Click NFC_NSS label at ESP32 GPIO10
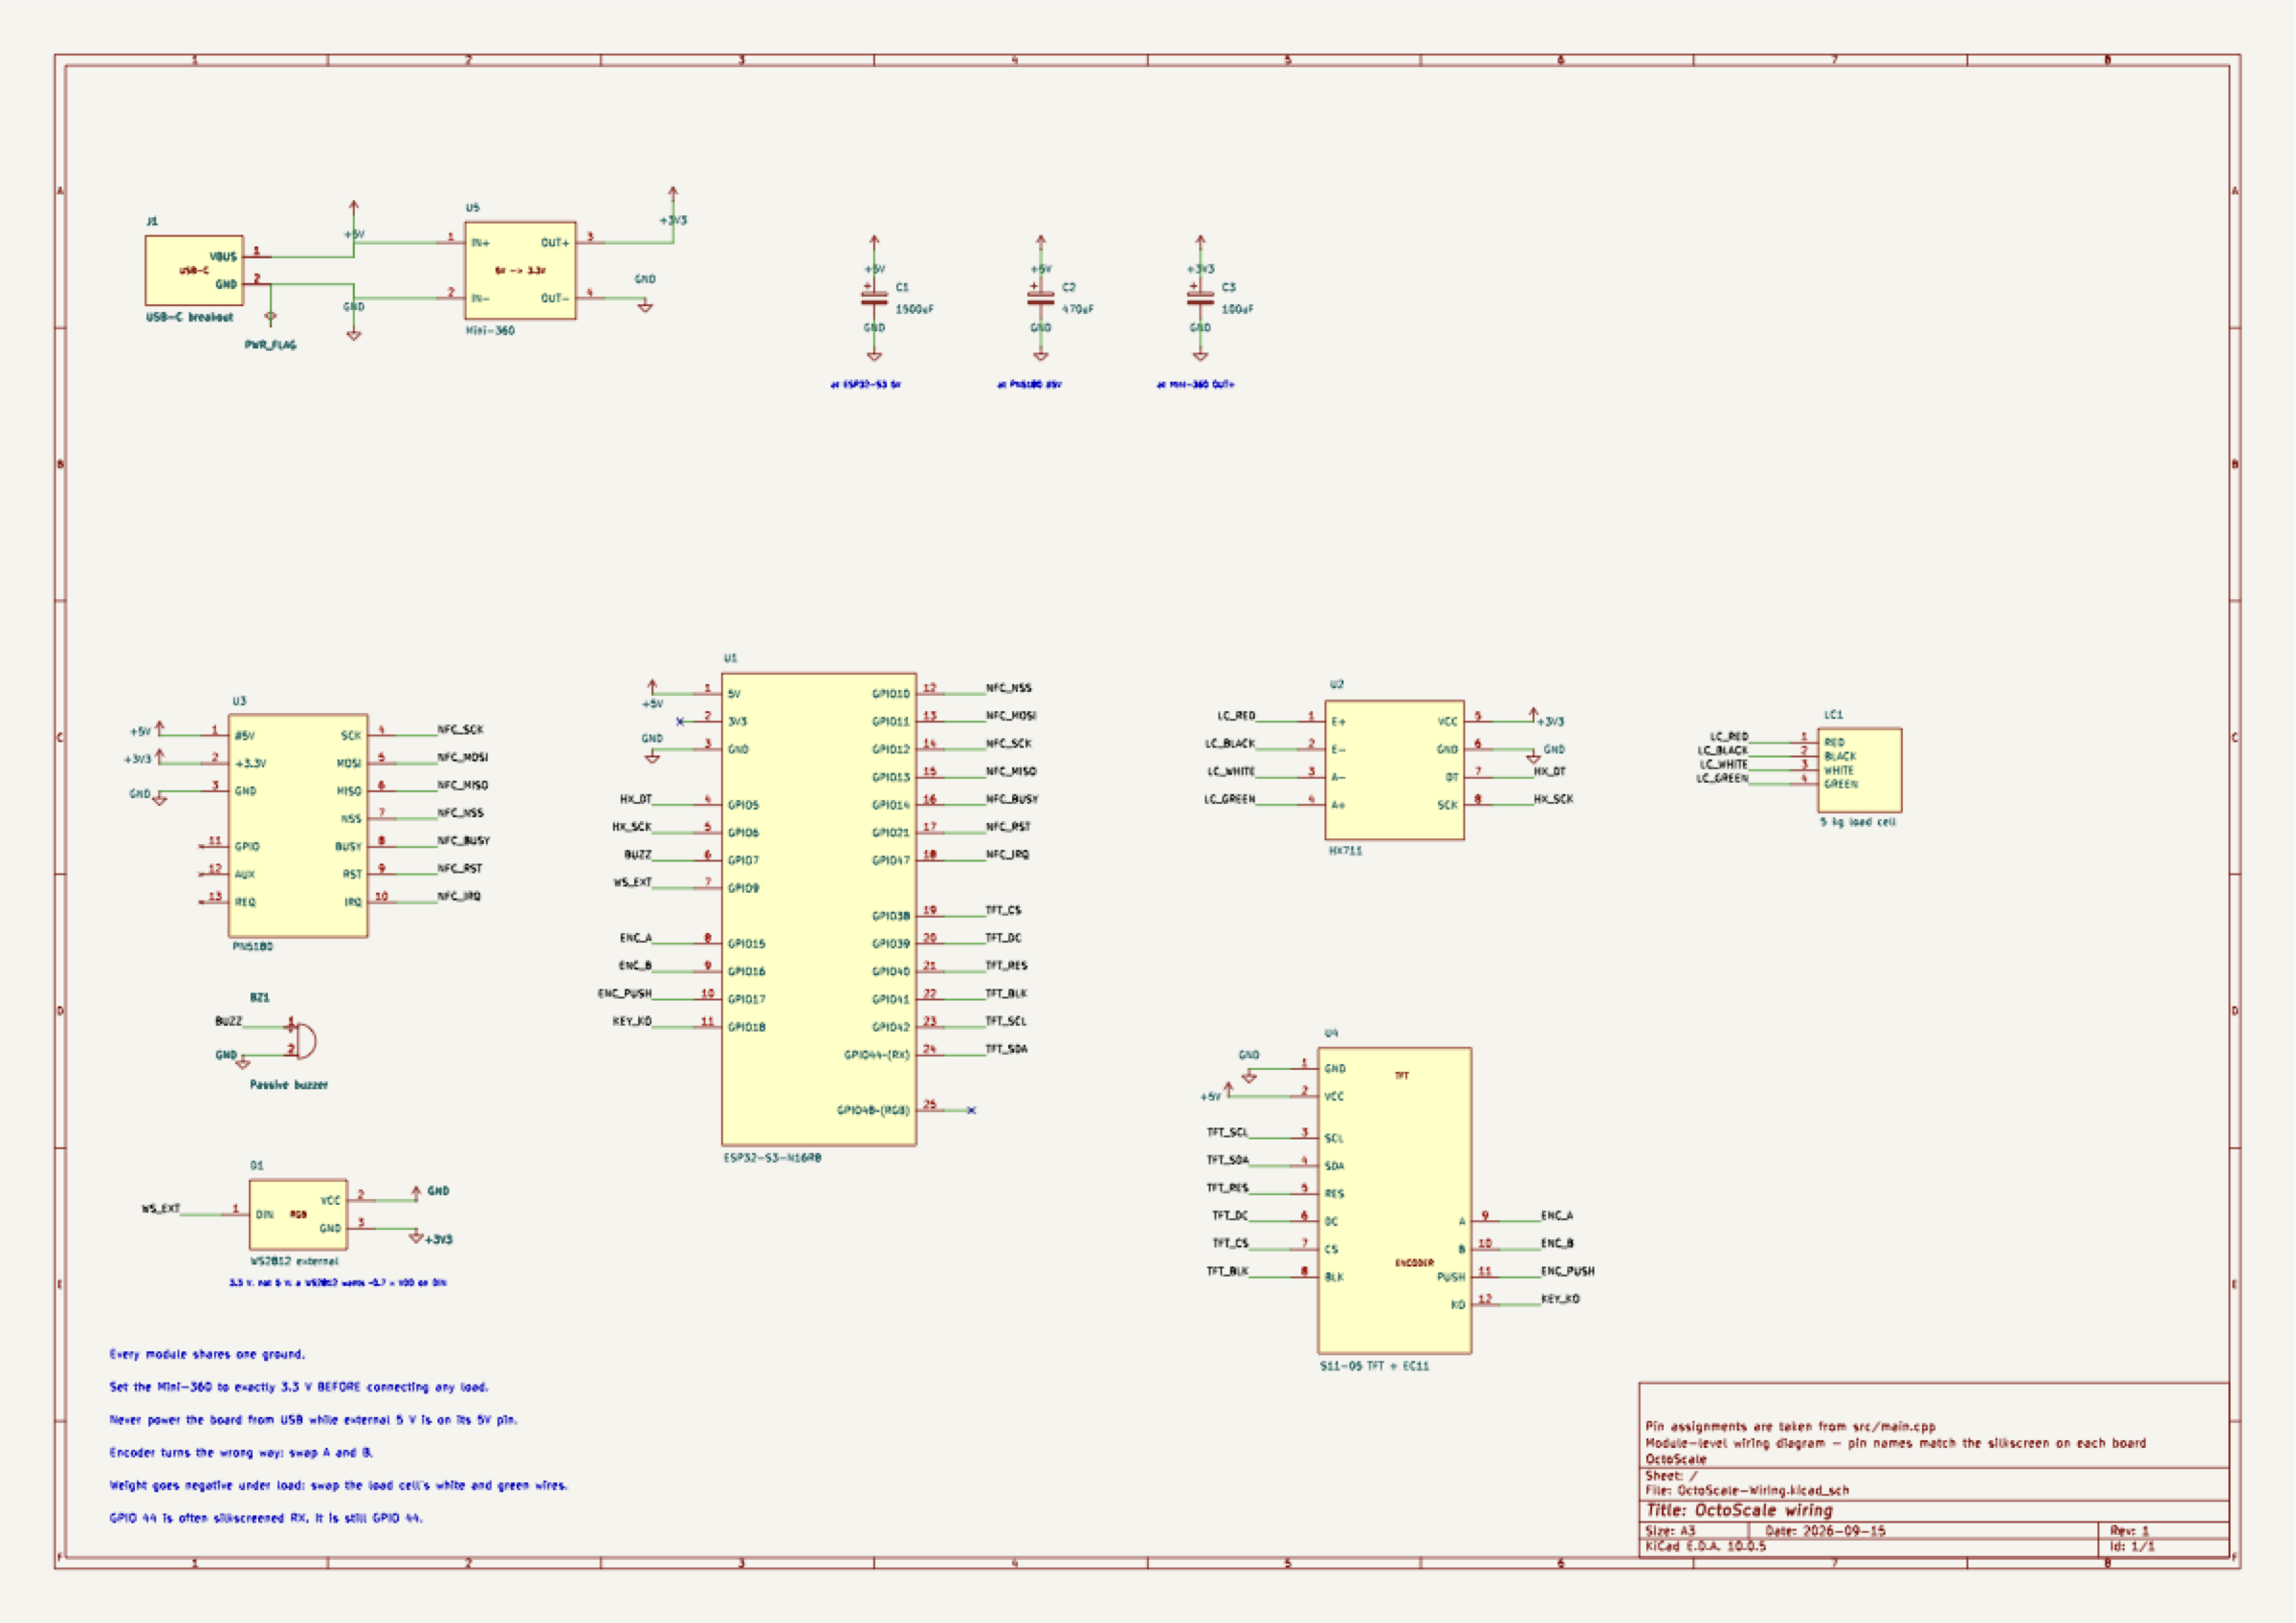Image resolution: width=2296 pixels, height=1623 pixels. (x=1008, y=688)
